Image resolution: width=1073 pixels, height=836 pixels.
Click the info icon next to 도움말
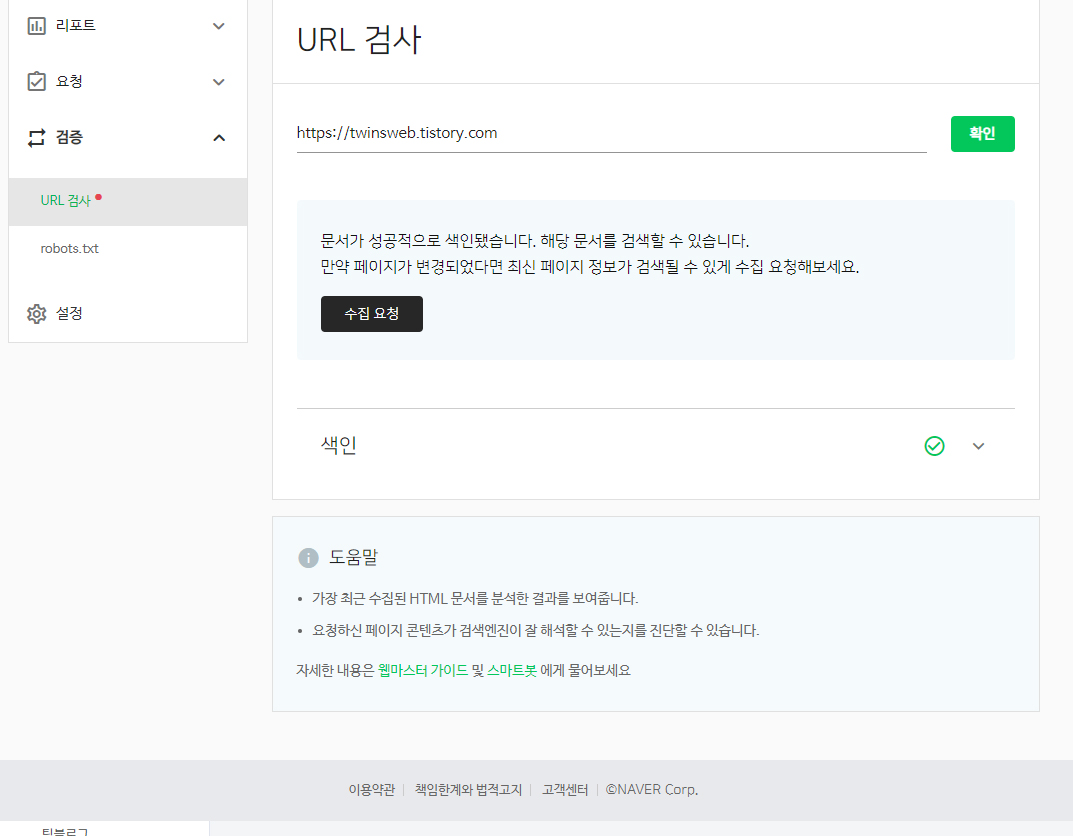[x=311, y=557]
